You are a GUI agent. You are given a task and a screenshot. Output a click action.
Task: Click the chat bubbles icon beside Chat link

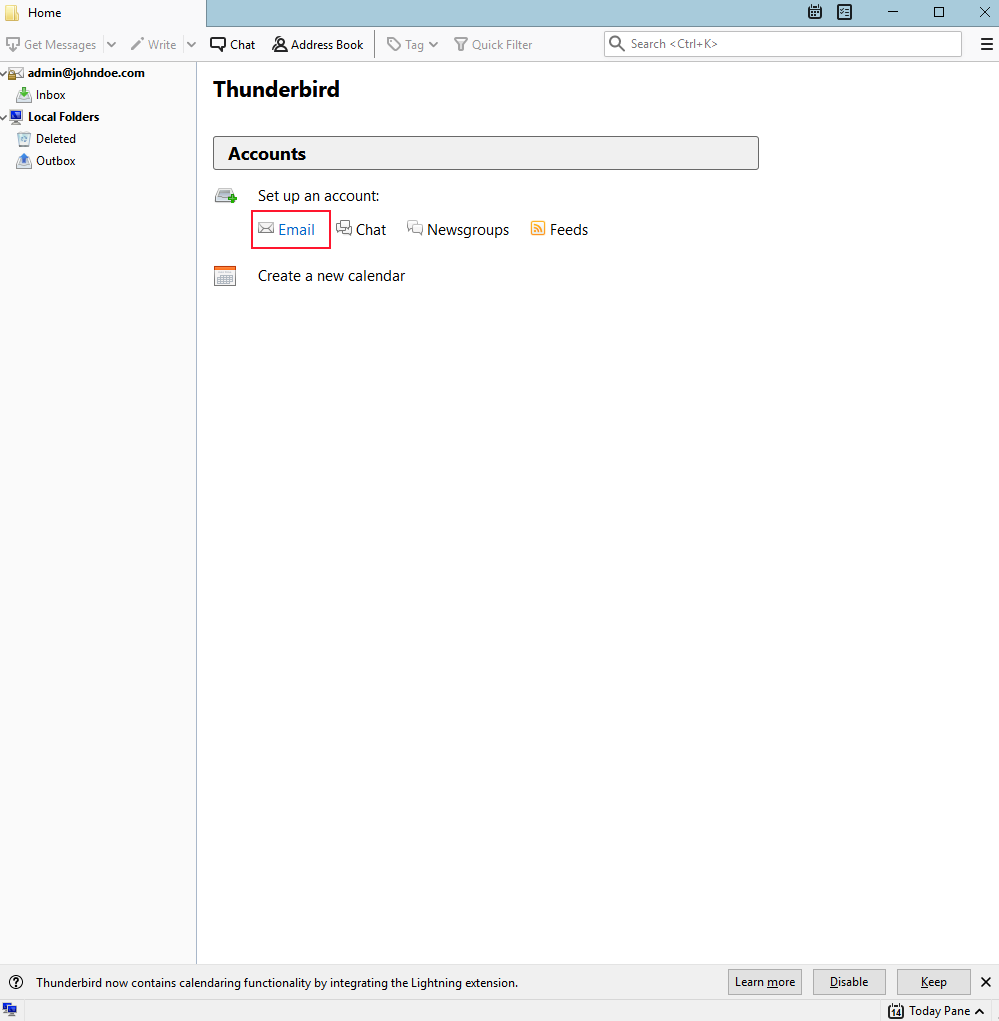[x=344, y=228]
